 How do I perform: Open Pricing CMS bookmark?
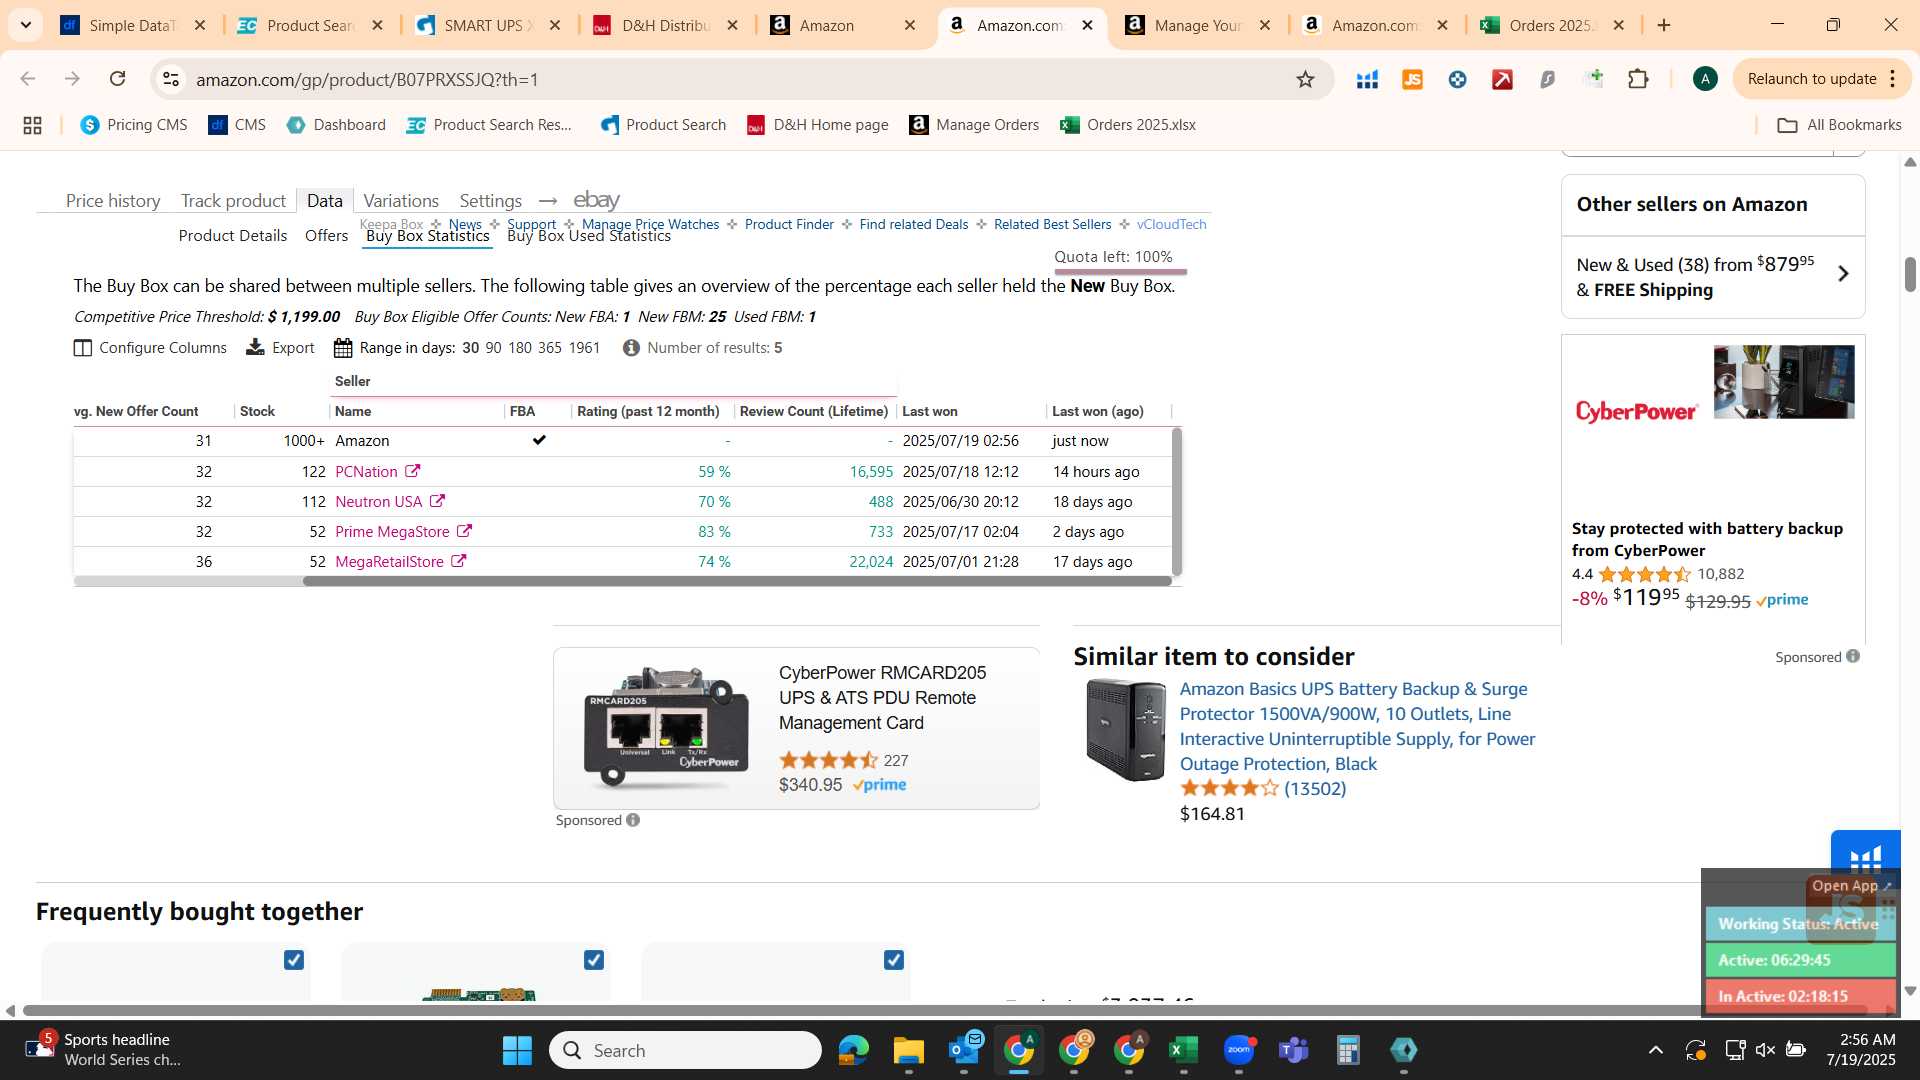coord(134,125)
